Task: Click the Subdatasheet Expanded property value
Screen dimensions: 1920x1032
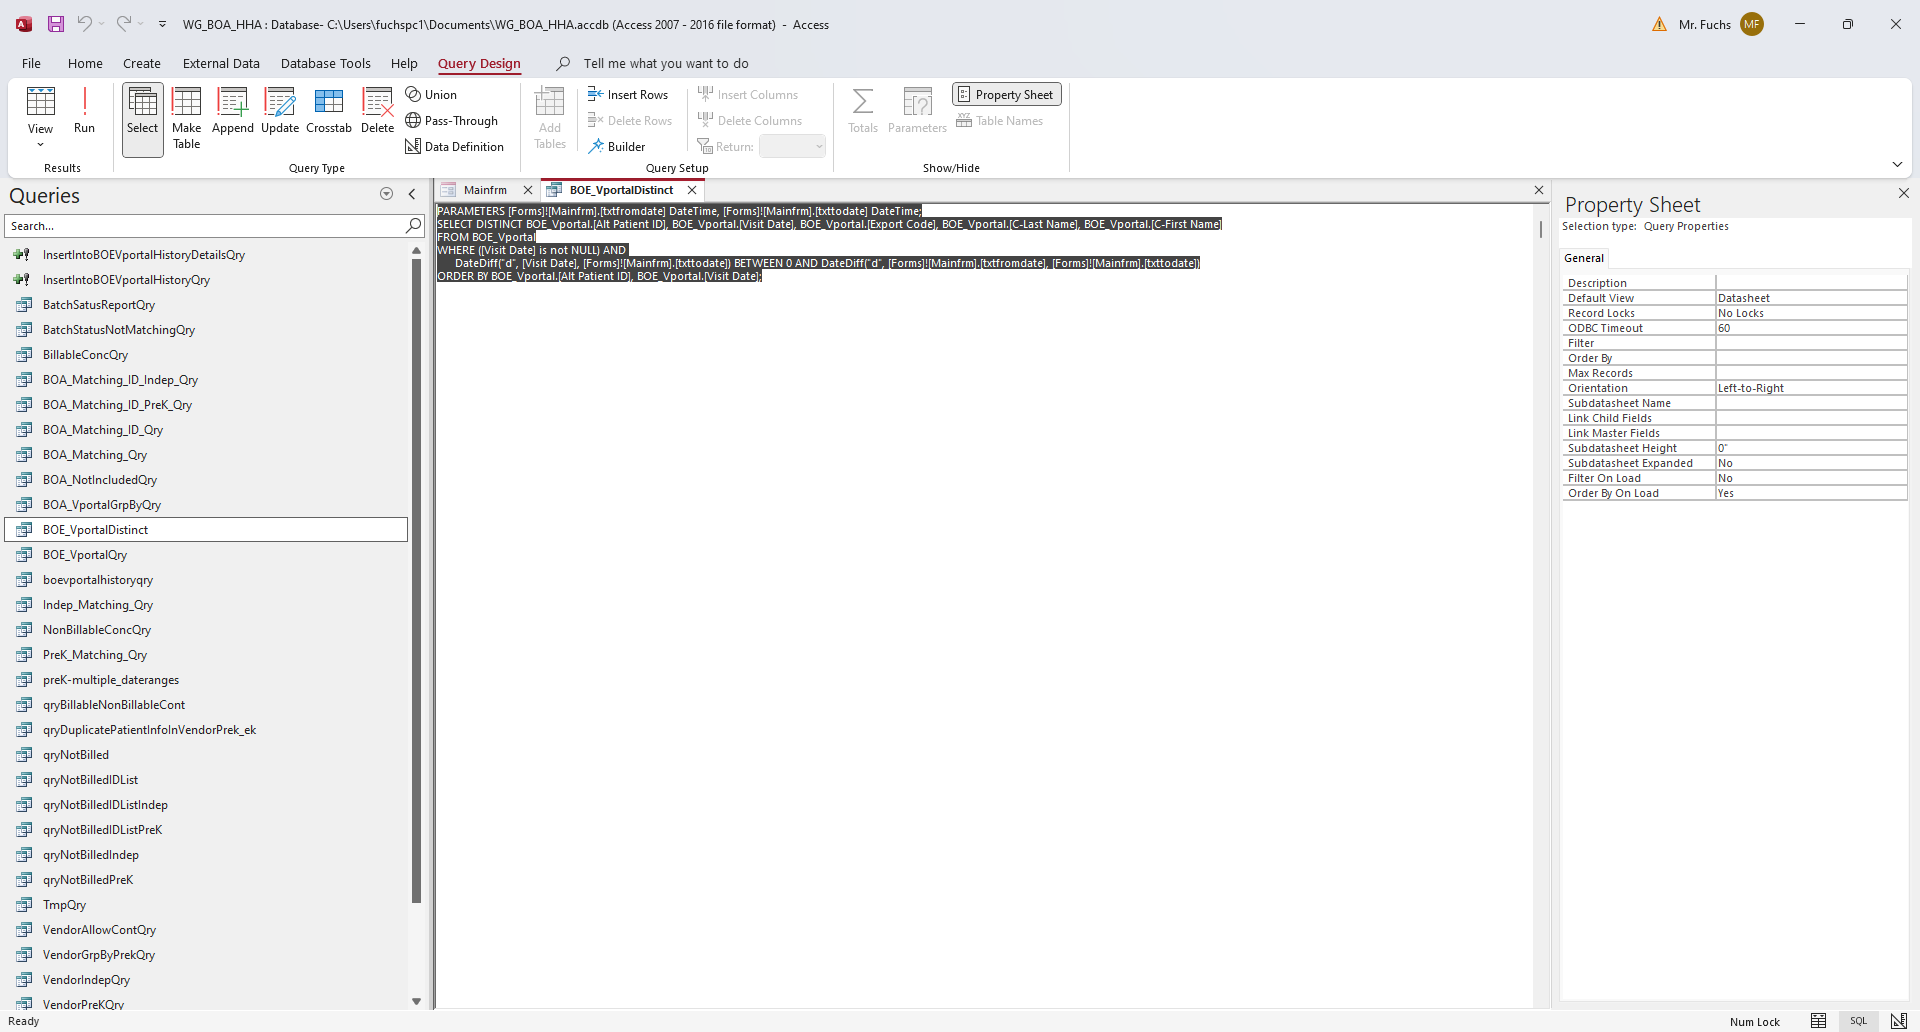Action: point(1811,463)
